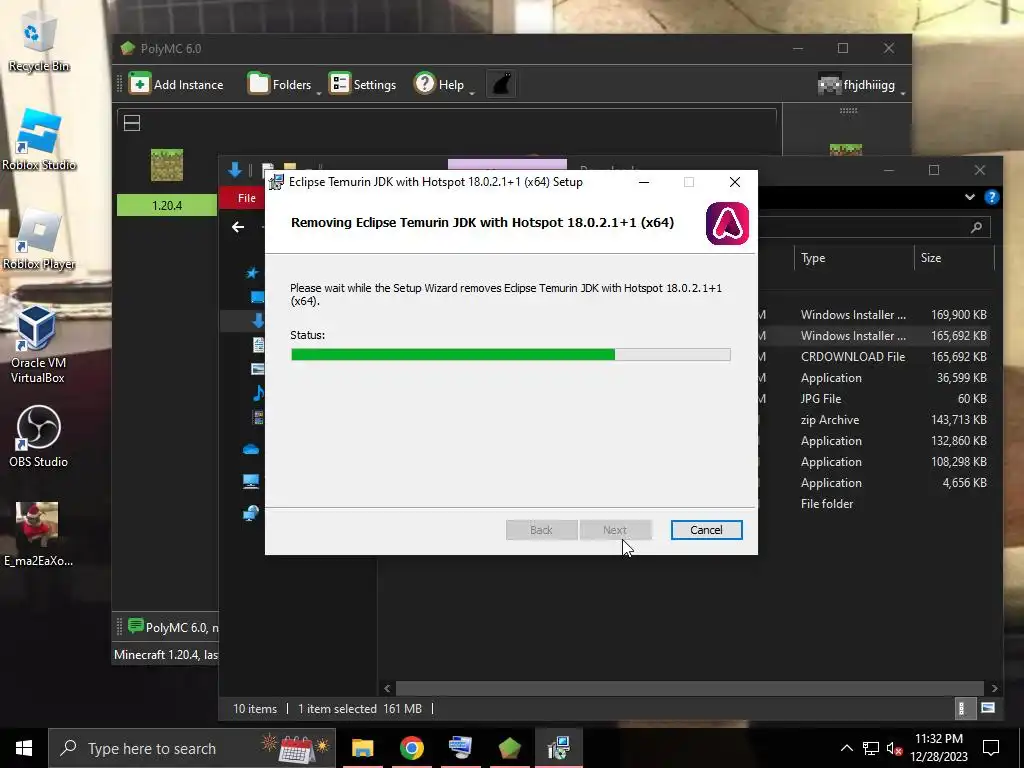1024x768 pixels.
Task: Open Google Chrome from the taskbar
Action: 411,748
